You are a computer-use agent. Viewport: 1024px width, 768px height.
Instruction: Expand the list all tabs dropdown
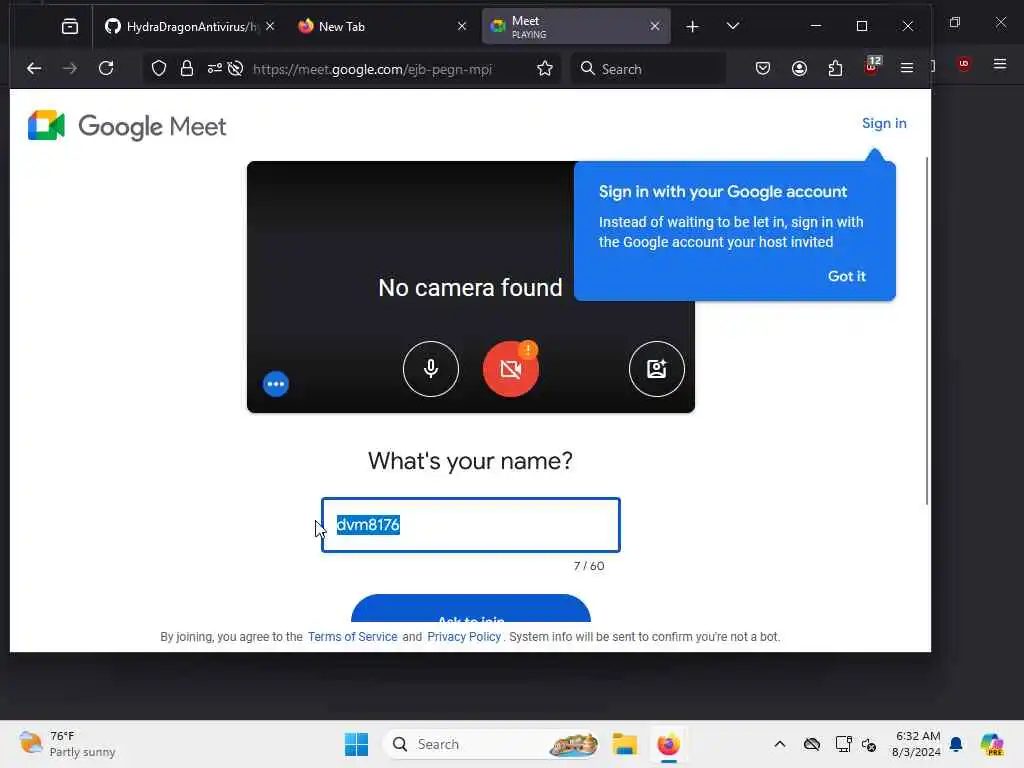pyautogui.click(x=733, y=26)
